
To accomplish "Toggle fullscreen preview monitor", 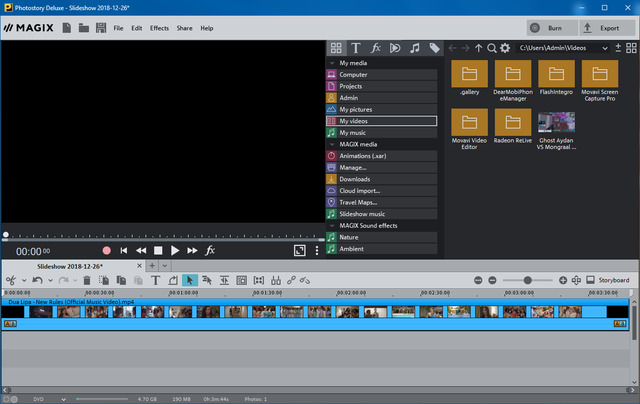I will click(300, 251).
